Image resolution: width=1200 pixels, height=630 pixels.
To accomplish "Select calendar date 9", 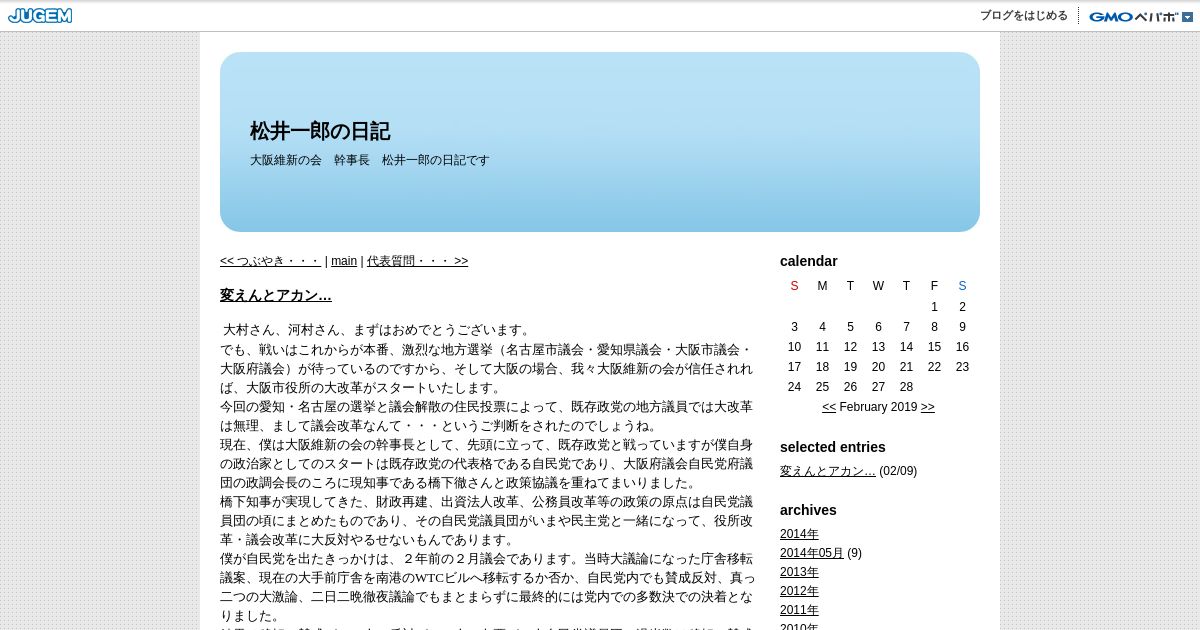I will pyautogui.click(x=962, y=327).
